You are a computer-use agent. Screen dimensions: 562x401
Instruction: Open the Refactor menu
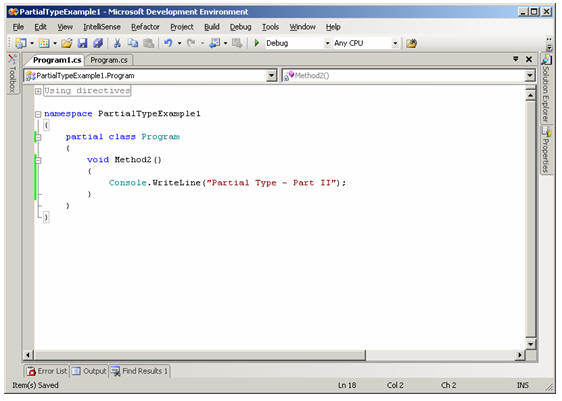[x=145, y=27]
